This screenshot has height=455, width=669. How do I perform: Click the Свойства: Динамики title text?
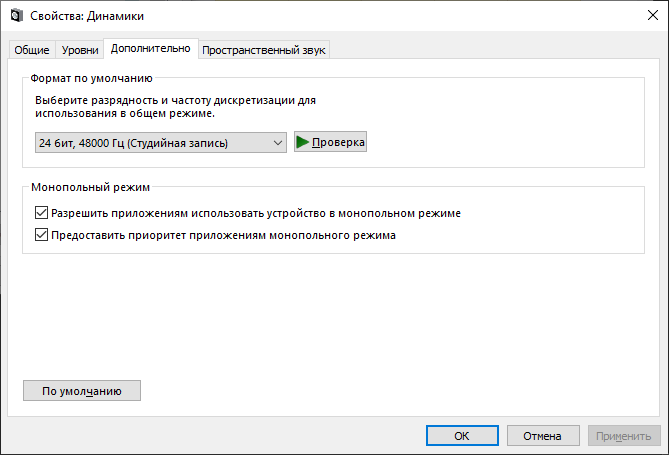87,14
